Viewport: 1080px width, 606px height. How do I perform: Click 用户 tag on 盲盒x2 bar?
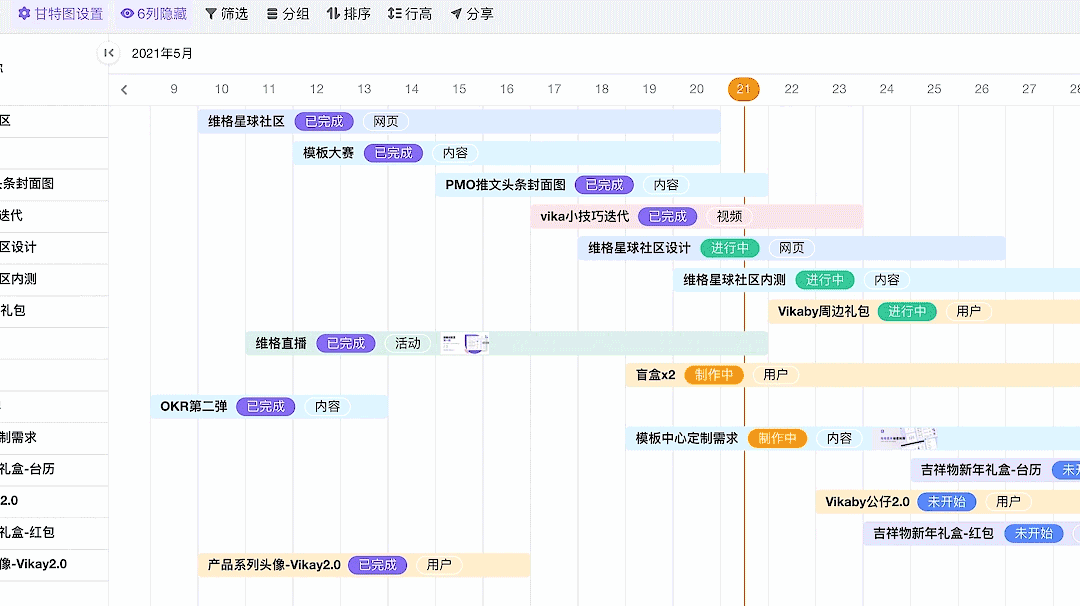(776, 375)
